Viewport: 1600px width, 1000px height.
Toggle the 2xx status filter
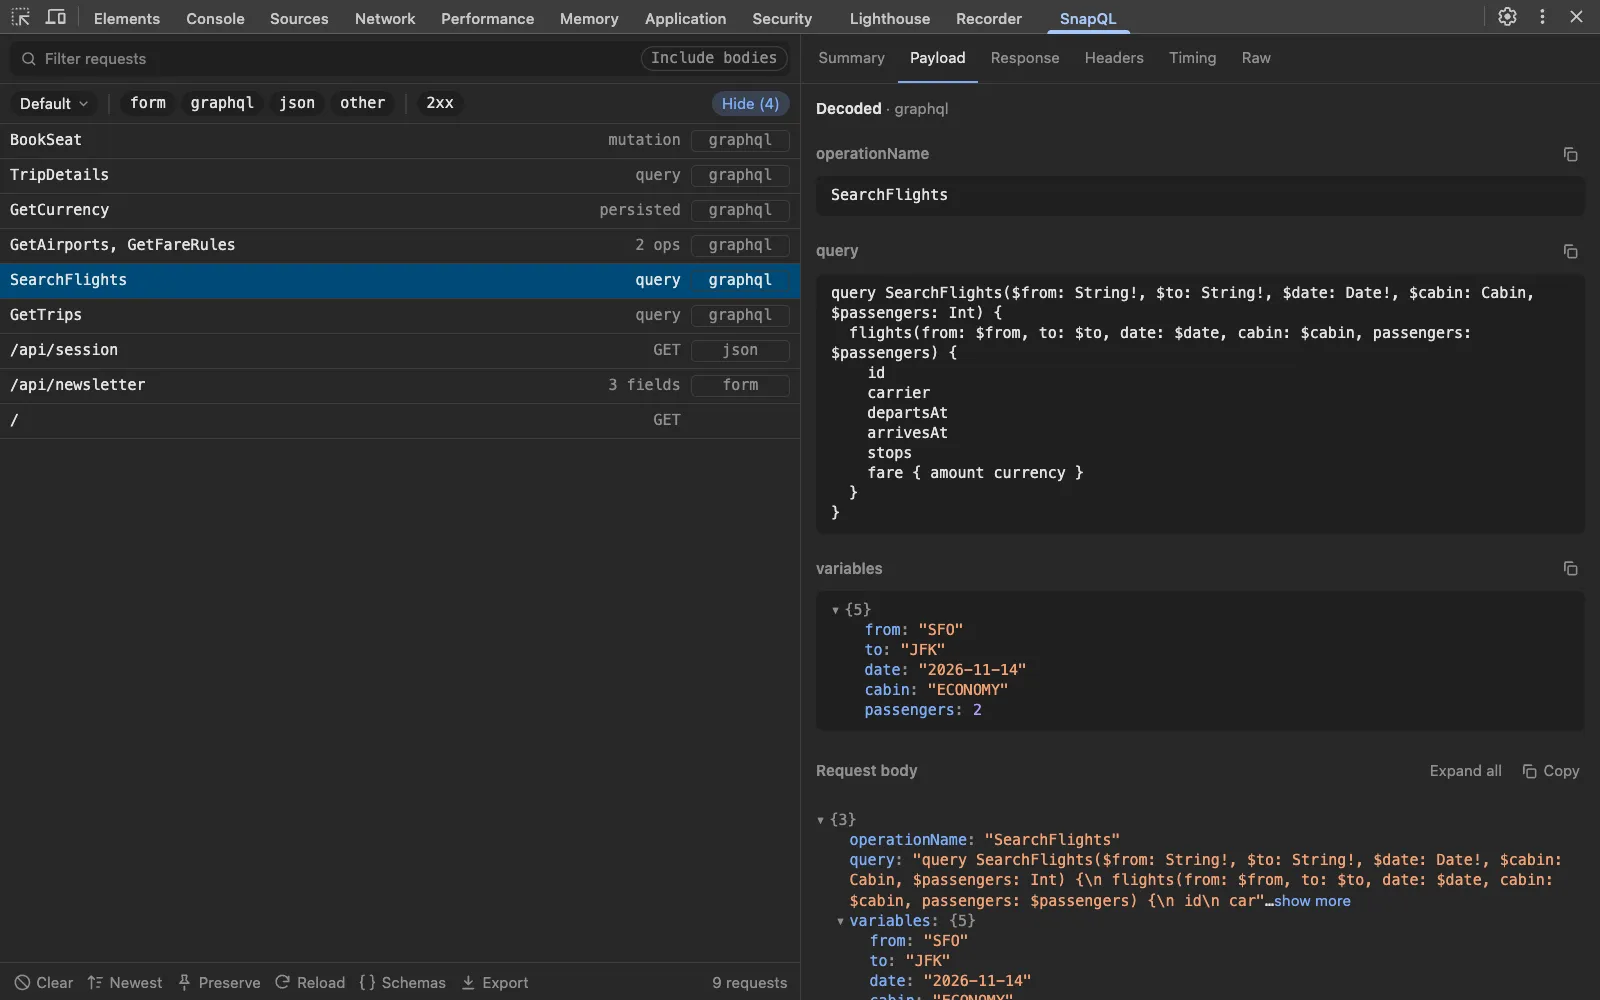(x=440, y=103)
